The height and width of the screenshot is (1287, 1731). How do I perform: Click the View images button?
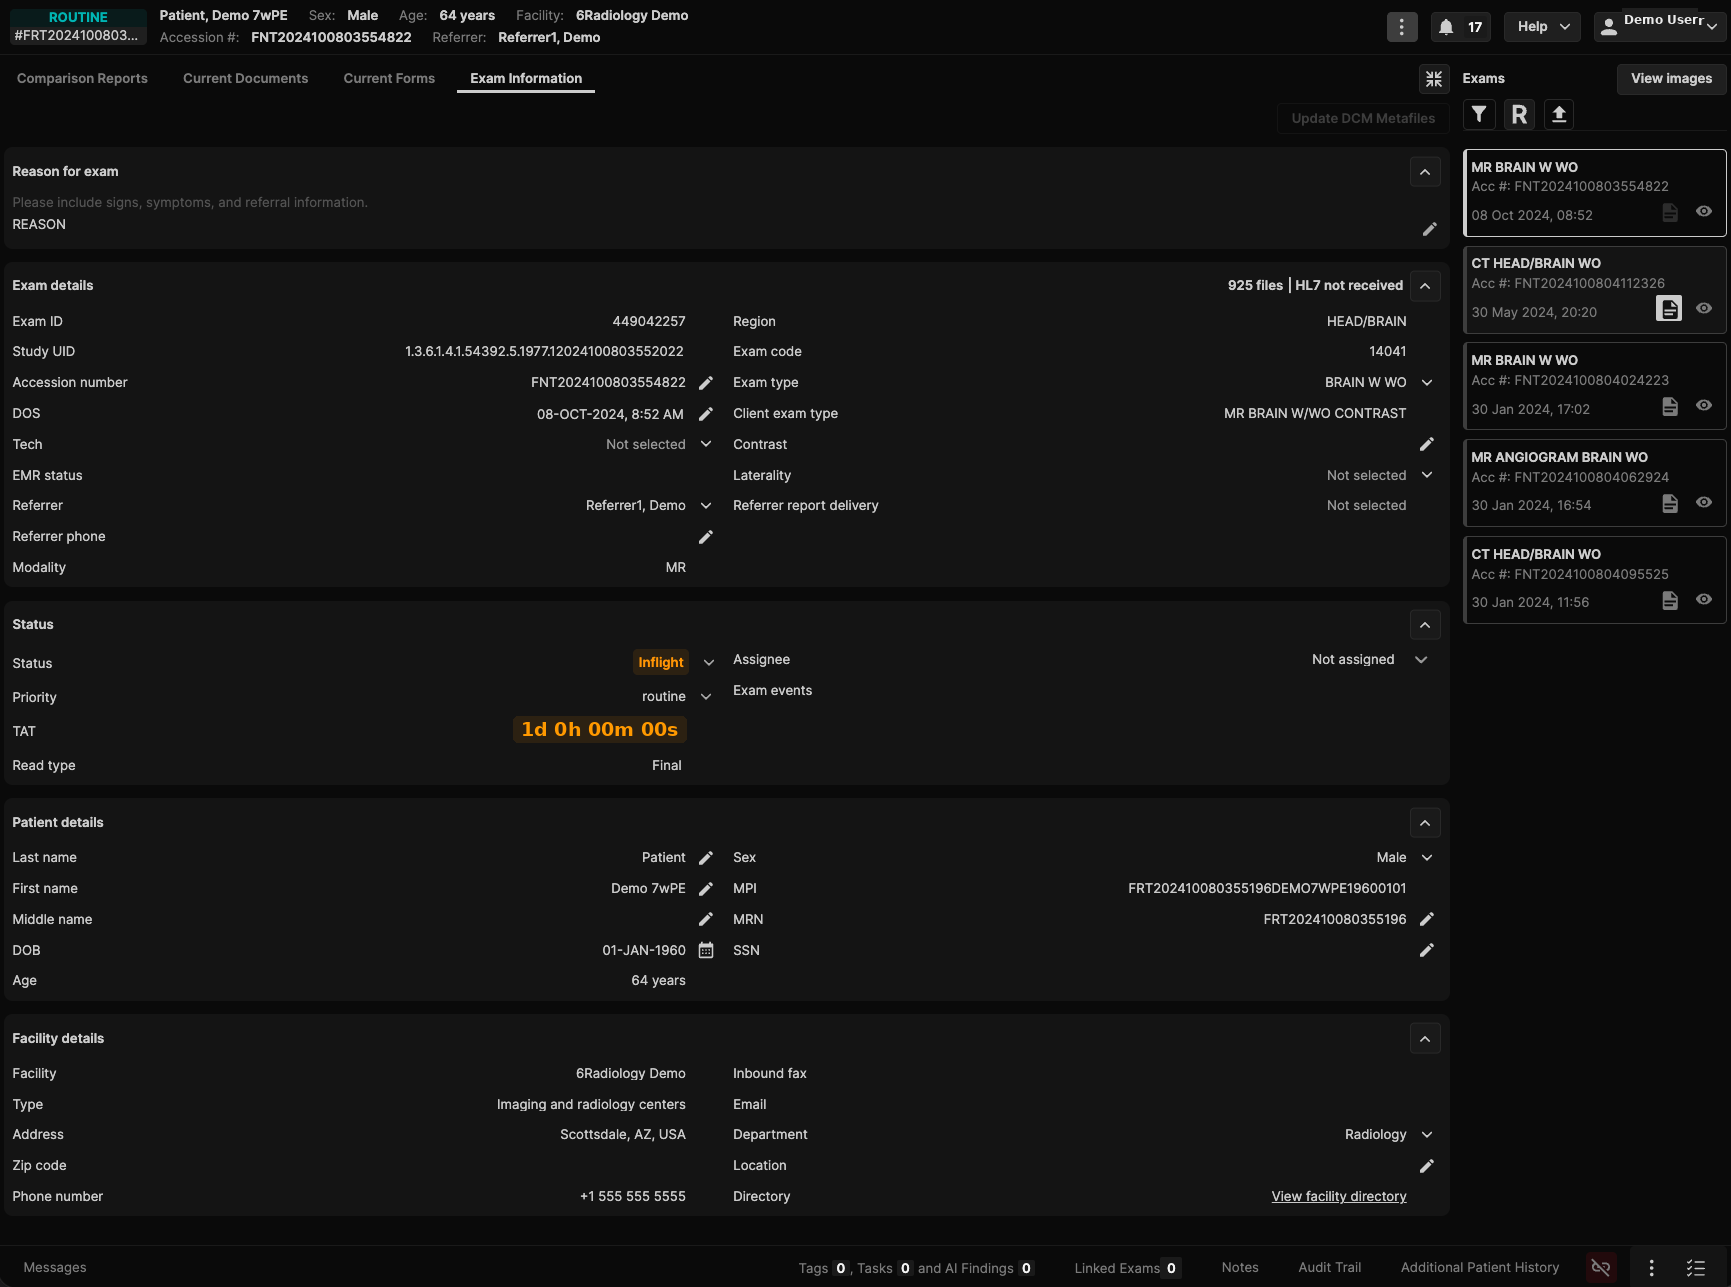tap(1671, 79)
